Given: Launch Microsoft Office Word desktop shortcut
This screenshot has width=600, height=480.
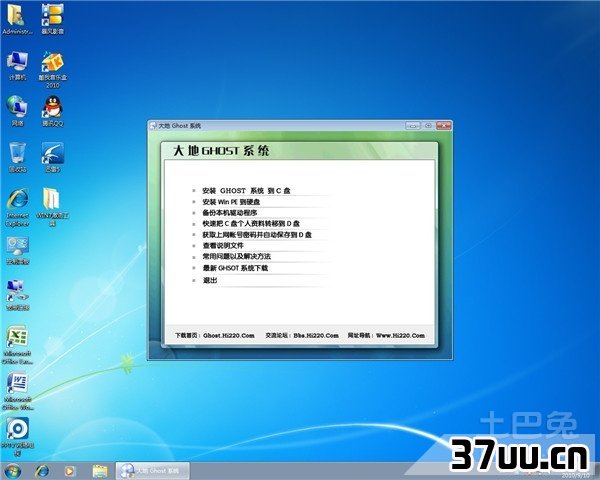Looking at the screenshot, I should pos(17,391).
